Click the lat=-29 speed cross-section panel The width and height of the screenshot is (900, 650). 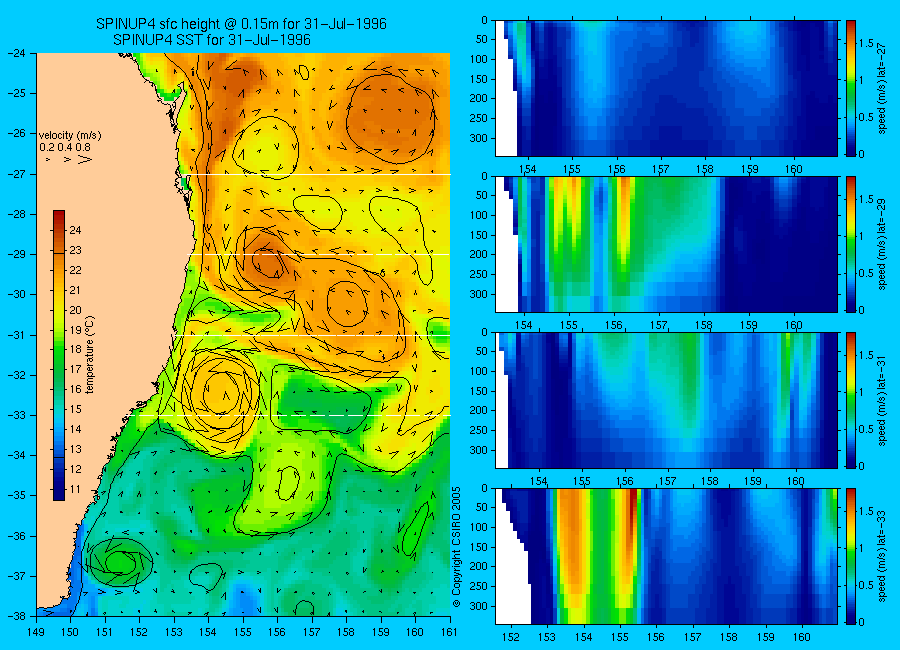click(x=666, y=244)
